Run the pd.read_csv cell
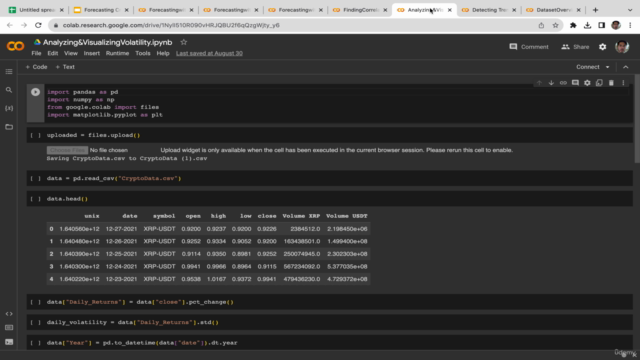Screen dimensions: 640x360 [x=36, y=178]
